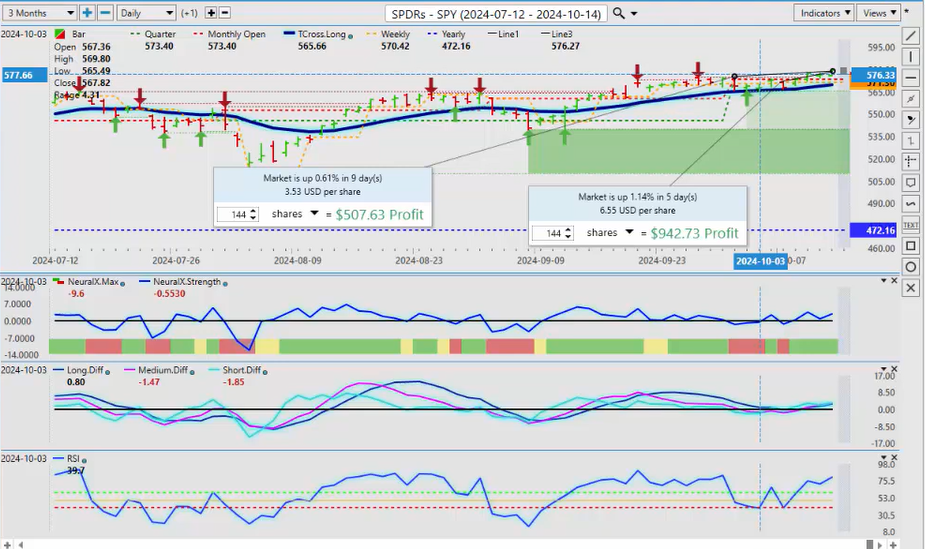Decrease shares in $507.63 profit box
This screenshot has height=549, width=925.
[x=253, y=218]
